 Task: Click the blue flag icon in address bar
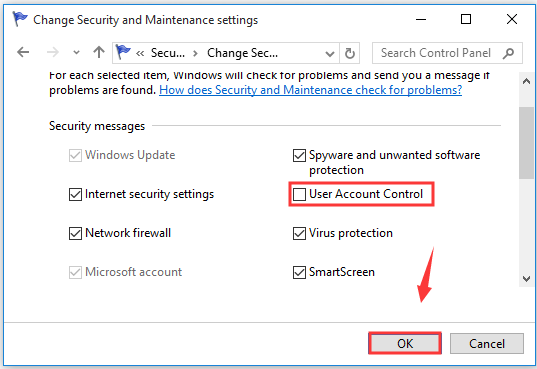point(123,52)
